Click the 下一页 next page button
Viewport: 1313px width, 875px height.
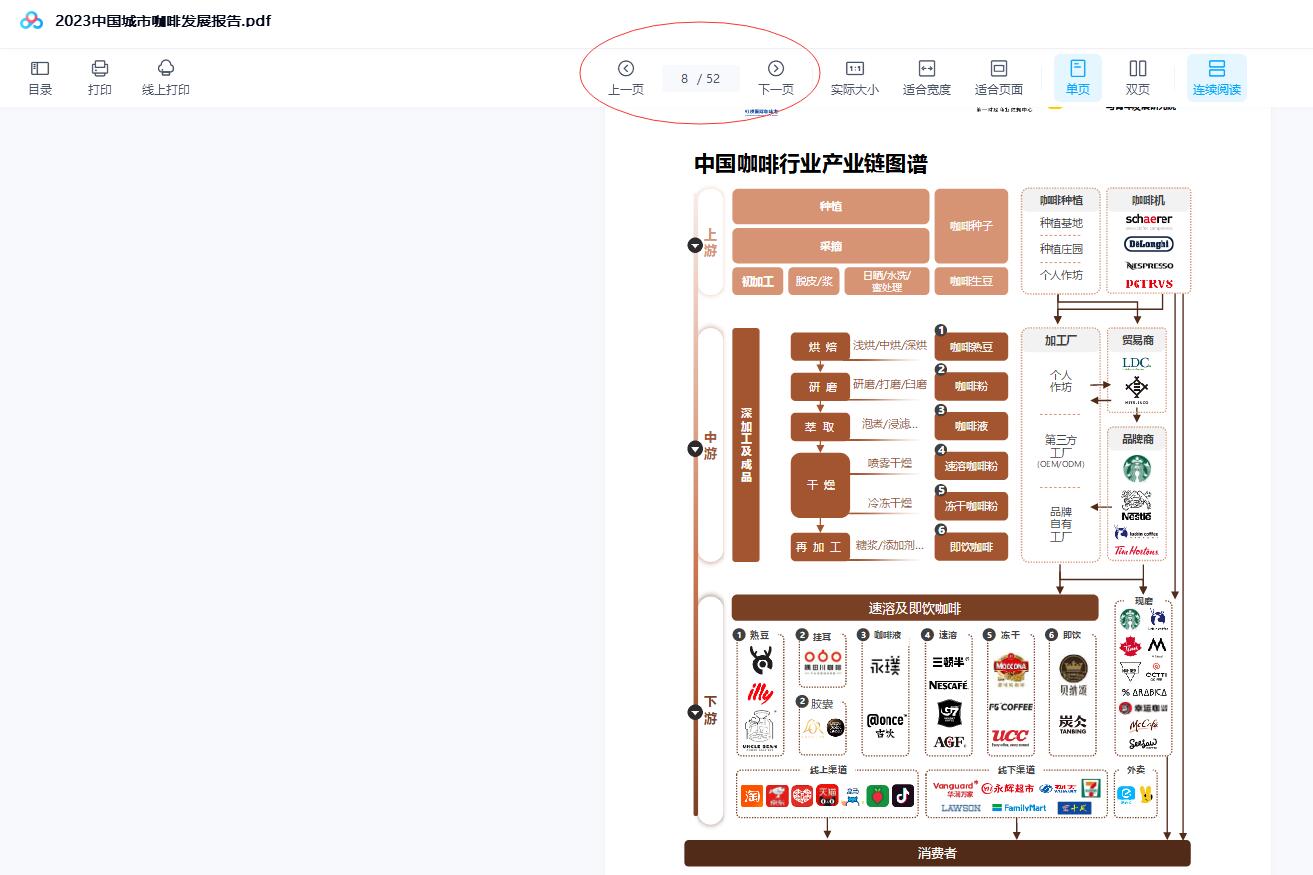coord(776,88)
